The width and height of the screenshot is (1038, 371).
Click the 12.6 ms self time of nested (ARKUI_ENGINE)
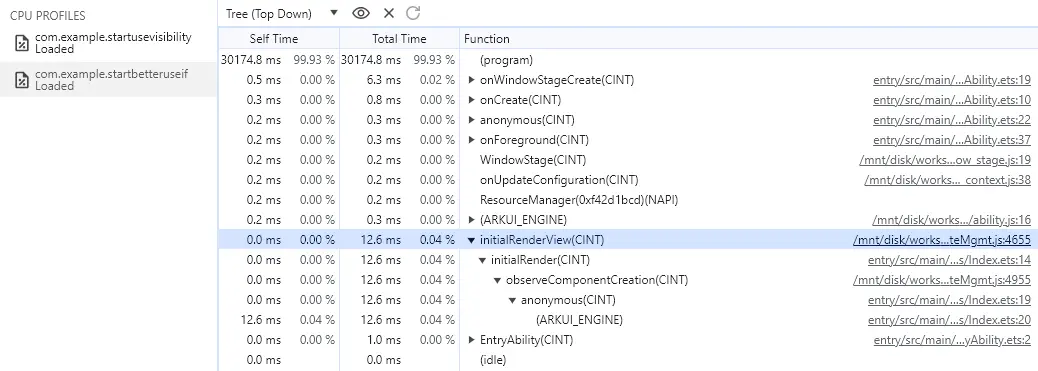261,320
